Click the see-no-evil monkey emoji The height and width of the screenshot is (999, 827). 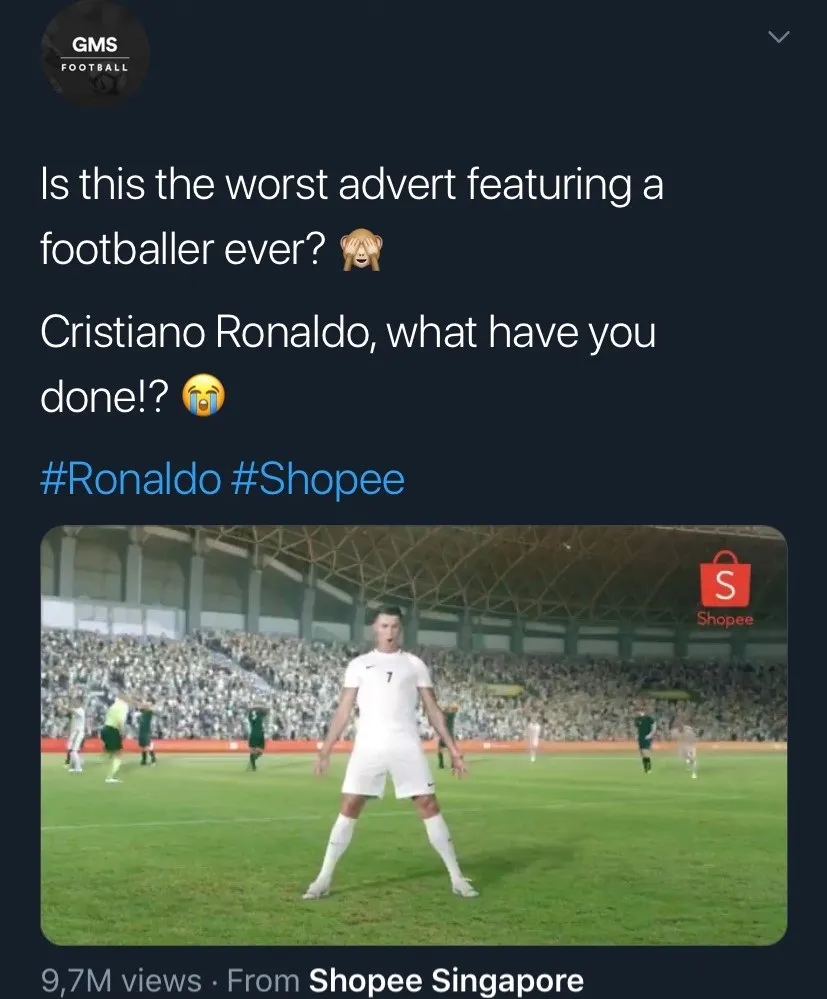362,249
